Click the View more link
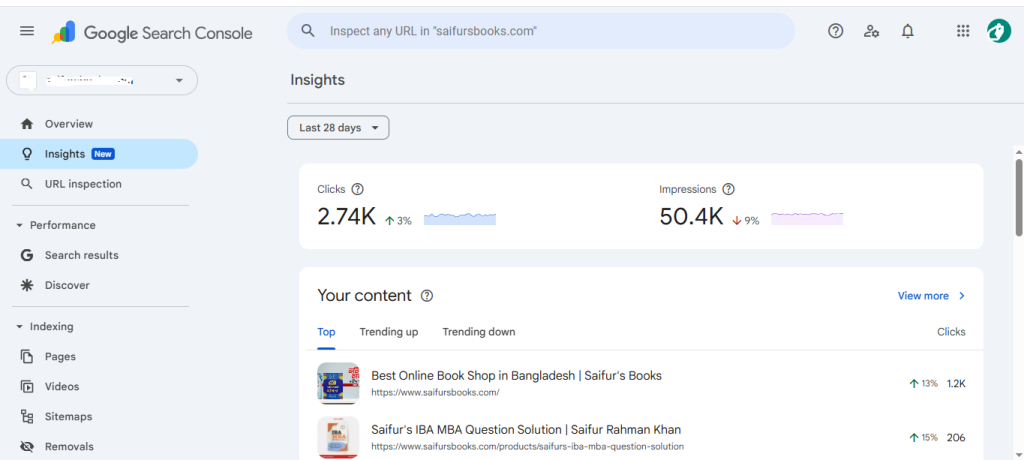1024x460 pixels. click(x=931, y=296)
